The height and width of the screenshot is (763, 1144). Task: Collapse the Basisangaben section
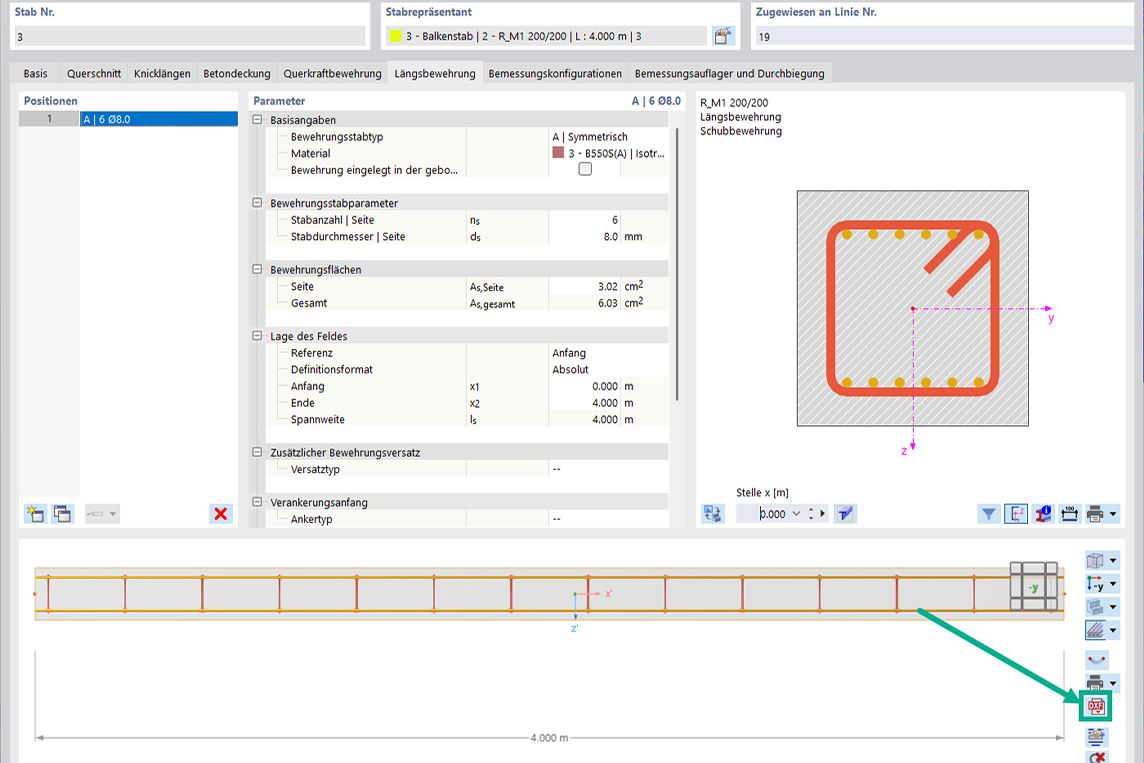click(258, 120)
